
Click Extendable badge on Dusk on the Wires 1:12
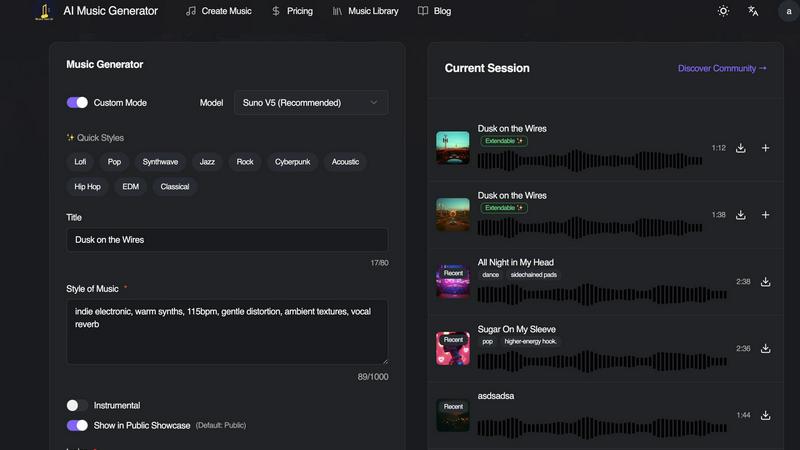point(504,141)
